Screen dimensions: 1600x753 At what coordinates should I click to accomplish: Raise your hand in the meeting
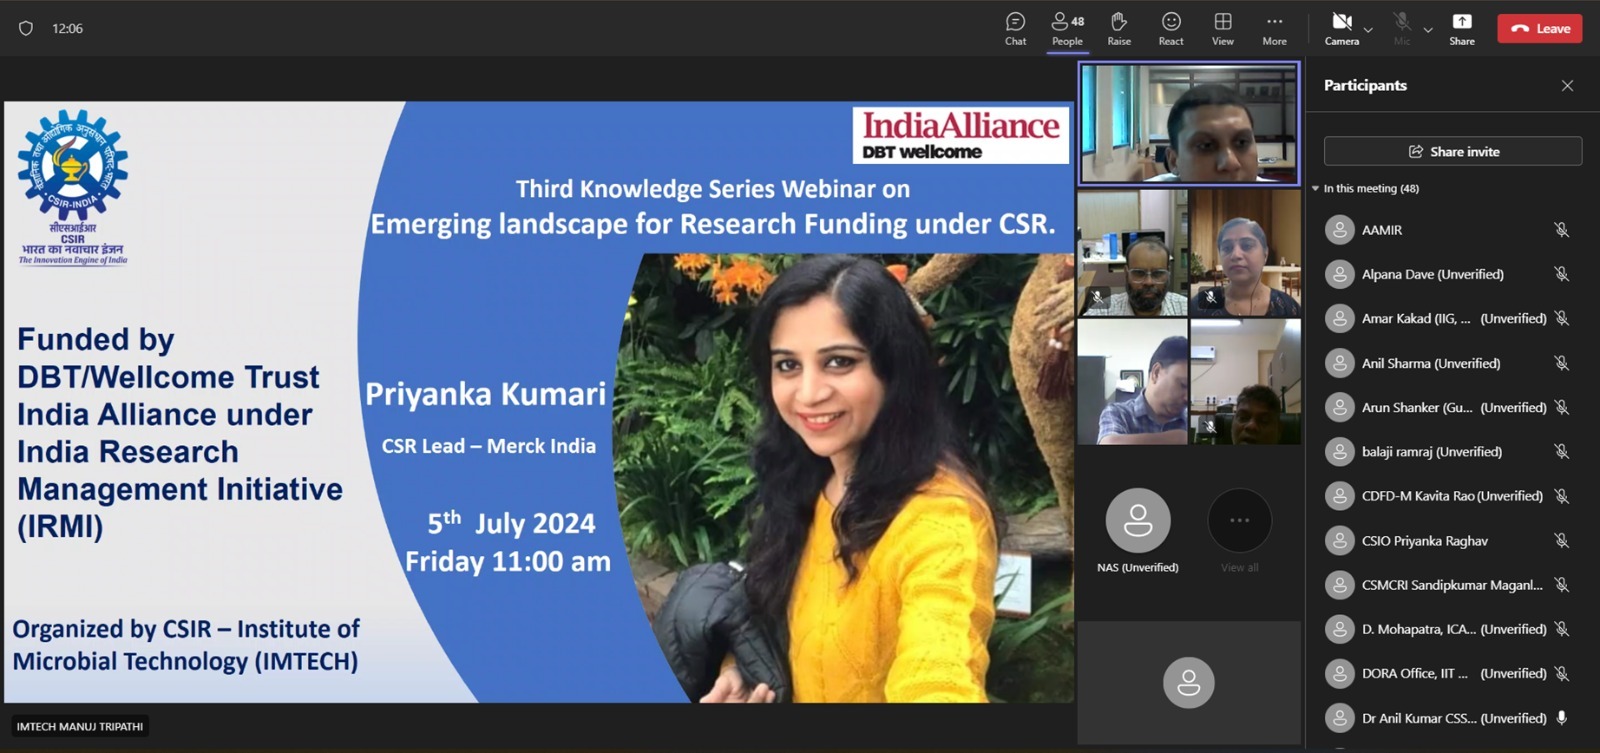point(1119,28)
